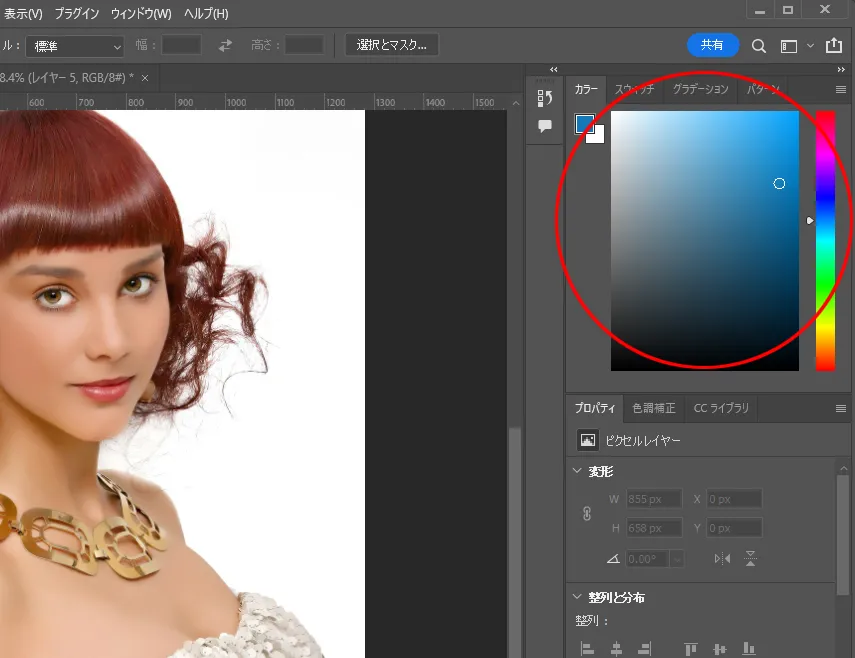Collapse the 整列と分布 section
The width and height of the screenshot is (855, 658).
577,597
